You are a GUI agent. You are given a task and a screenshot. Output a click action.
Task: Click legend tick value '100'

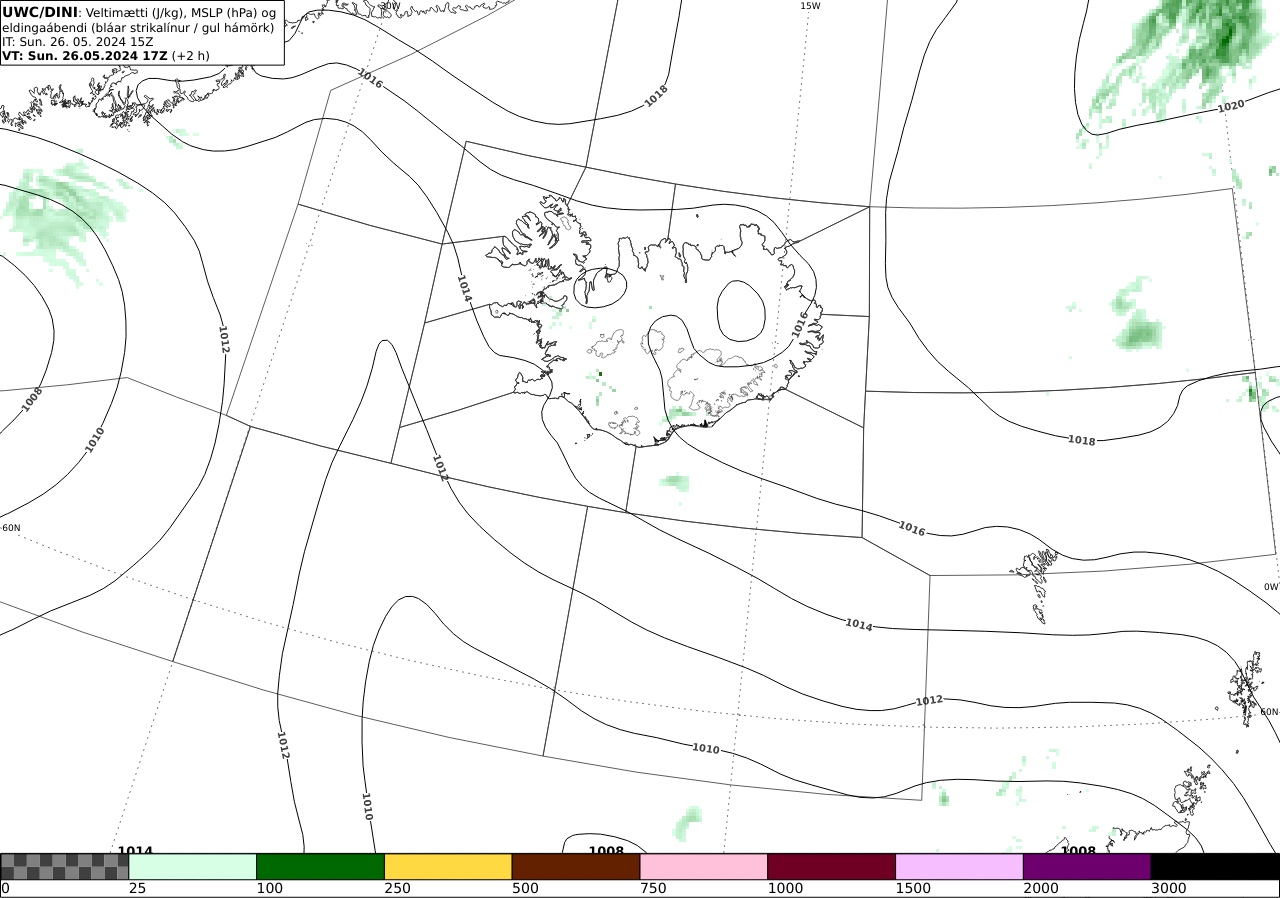(269, 888)
